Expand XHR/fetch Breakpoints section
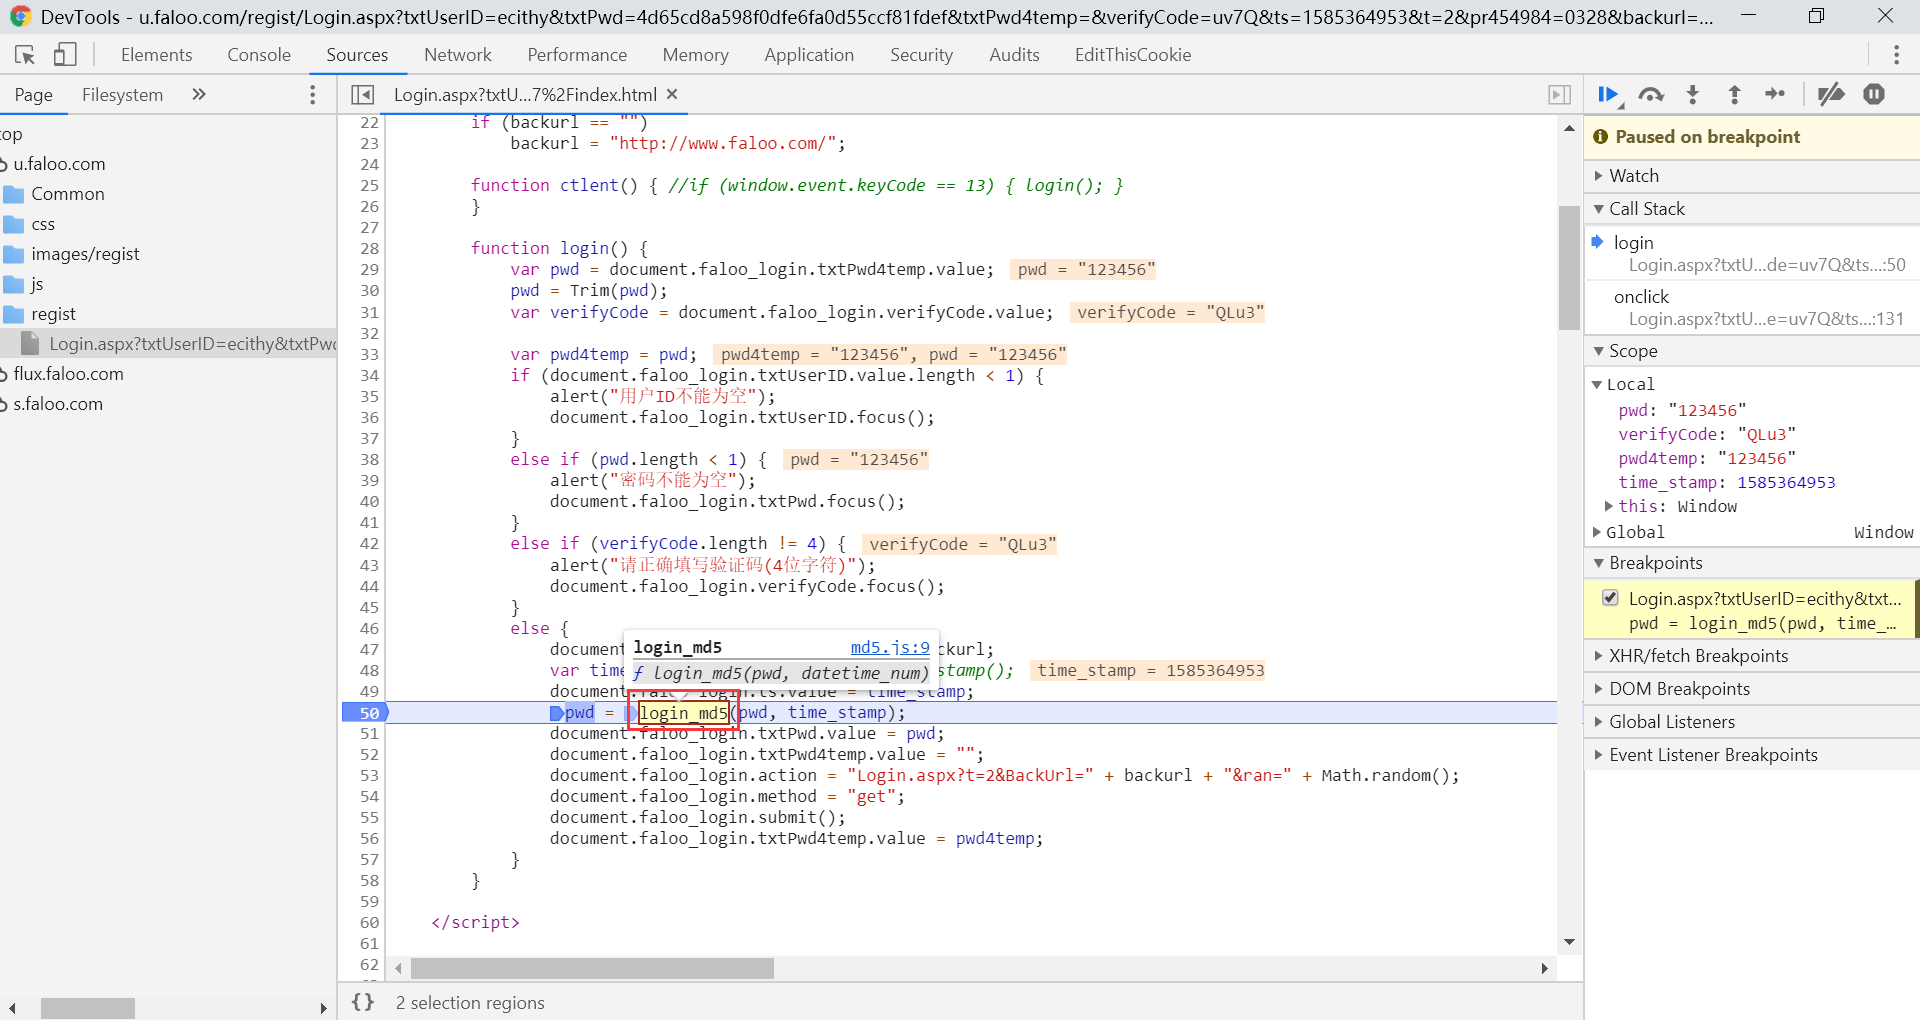Viewport: 1920px width, 1020px height. (1698, 656)
